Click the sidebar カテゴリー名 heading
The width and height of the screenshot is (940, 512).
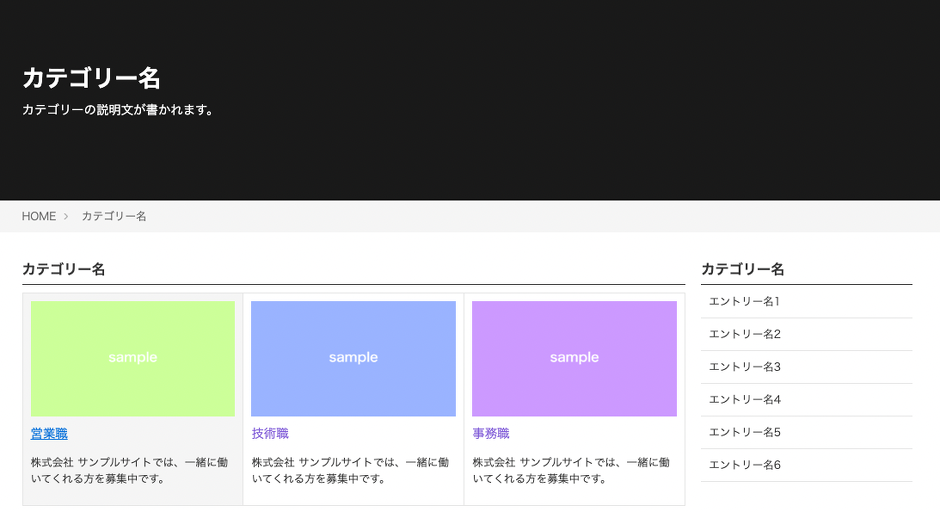[742, 269]
